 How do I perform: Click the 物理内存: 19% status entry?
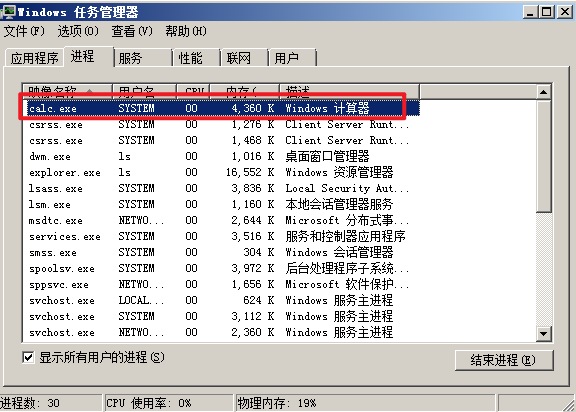pos(366,403)
